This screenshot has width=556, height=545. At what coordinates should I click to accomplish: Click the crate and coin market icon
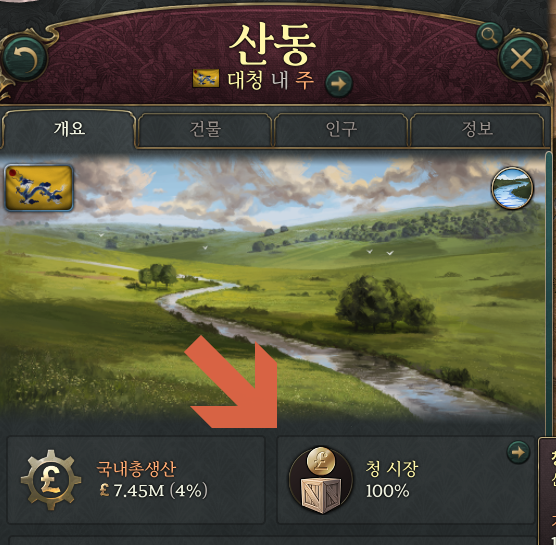coord(321,480)
